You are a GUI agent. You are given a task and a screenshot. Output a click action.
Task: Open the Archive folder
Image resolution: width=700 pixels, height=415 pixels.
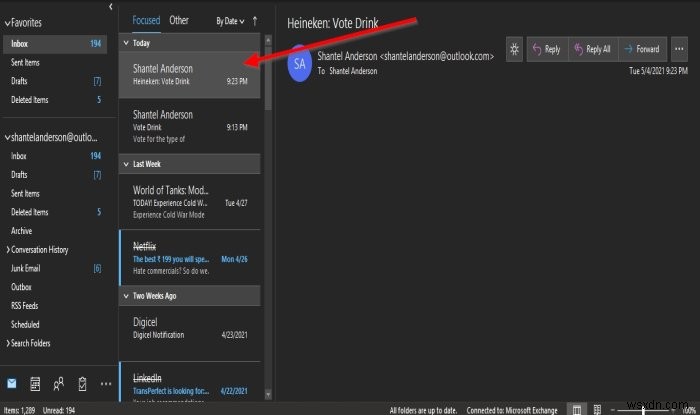pos(55,231)
